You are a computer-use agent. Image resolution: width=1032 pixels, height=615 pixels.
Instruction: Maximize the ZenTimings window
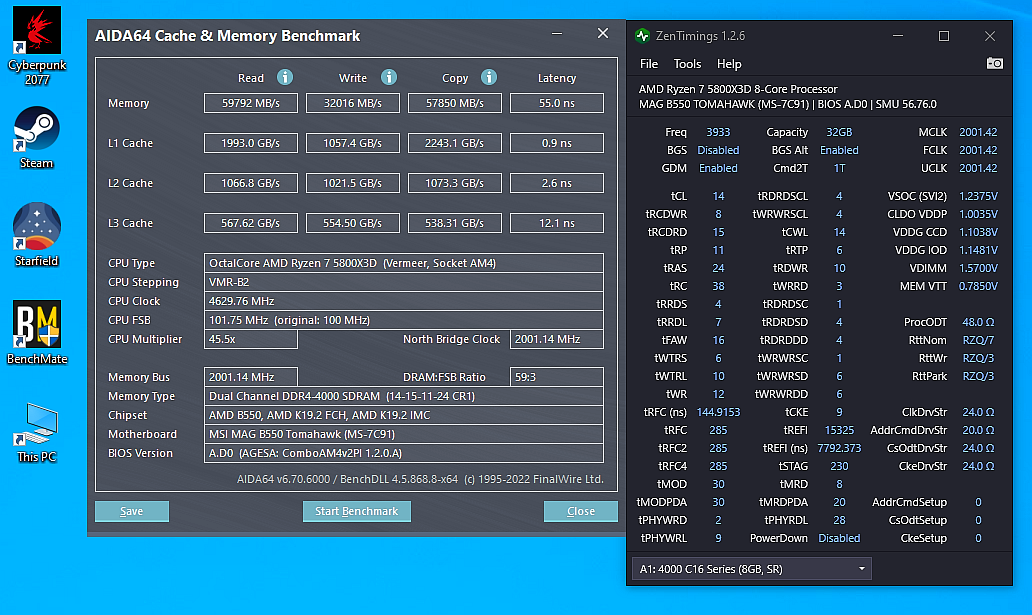944,36
